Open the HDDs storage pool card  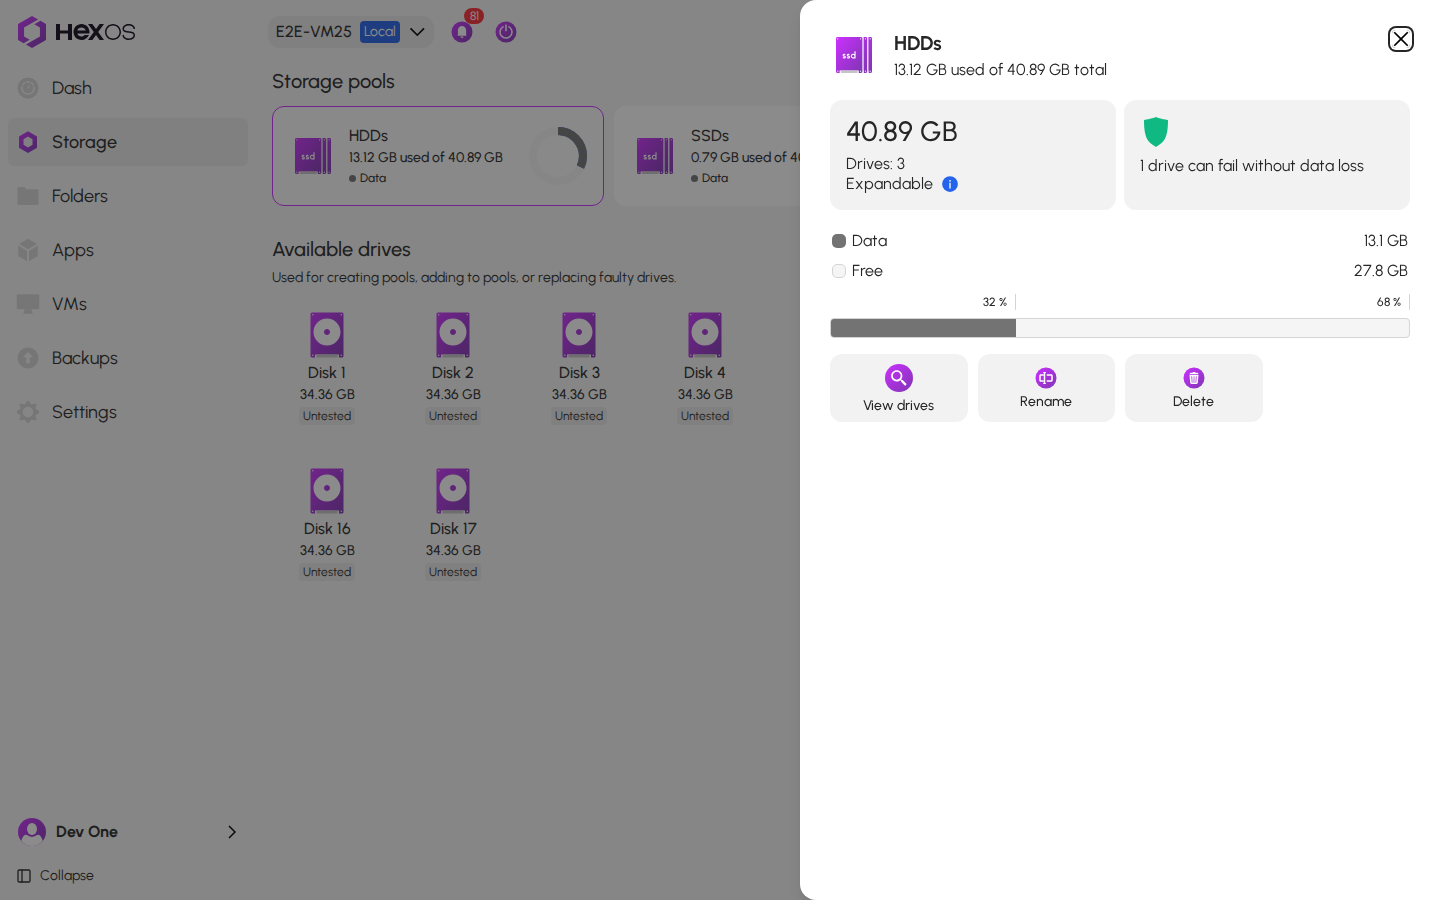tap(438, 156)
